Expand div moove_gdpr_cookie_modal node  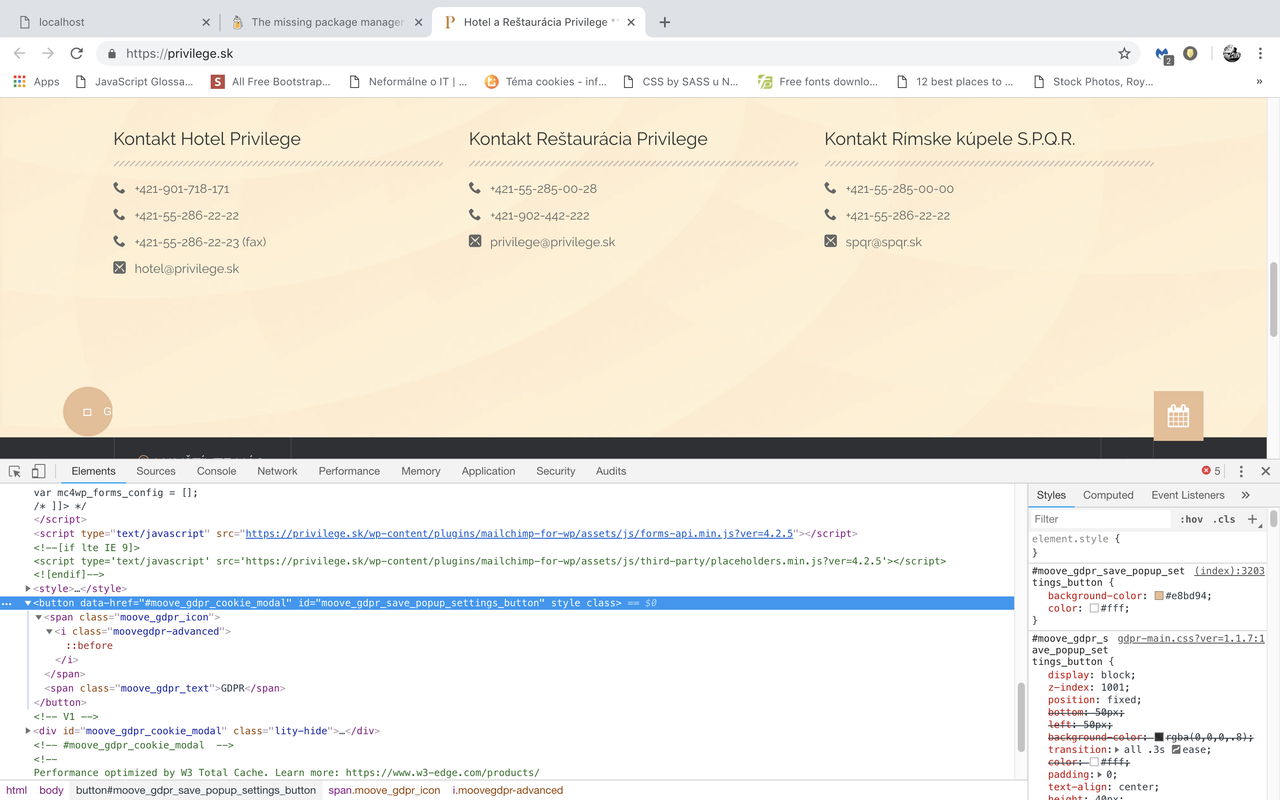pyautogui.click(x=28, y=731)
